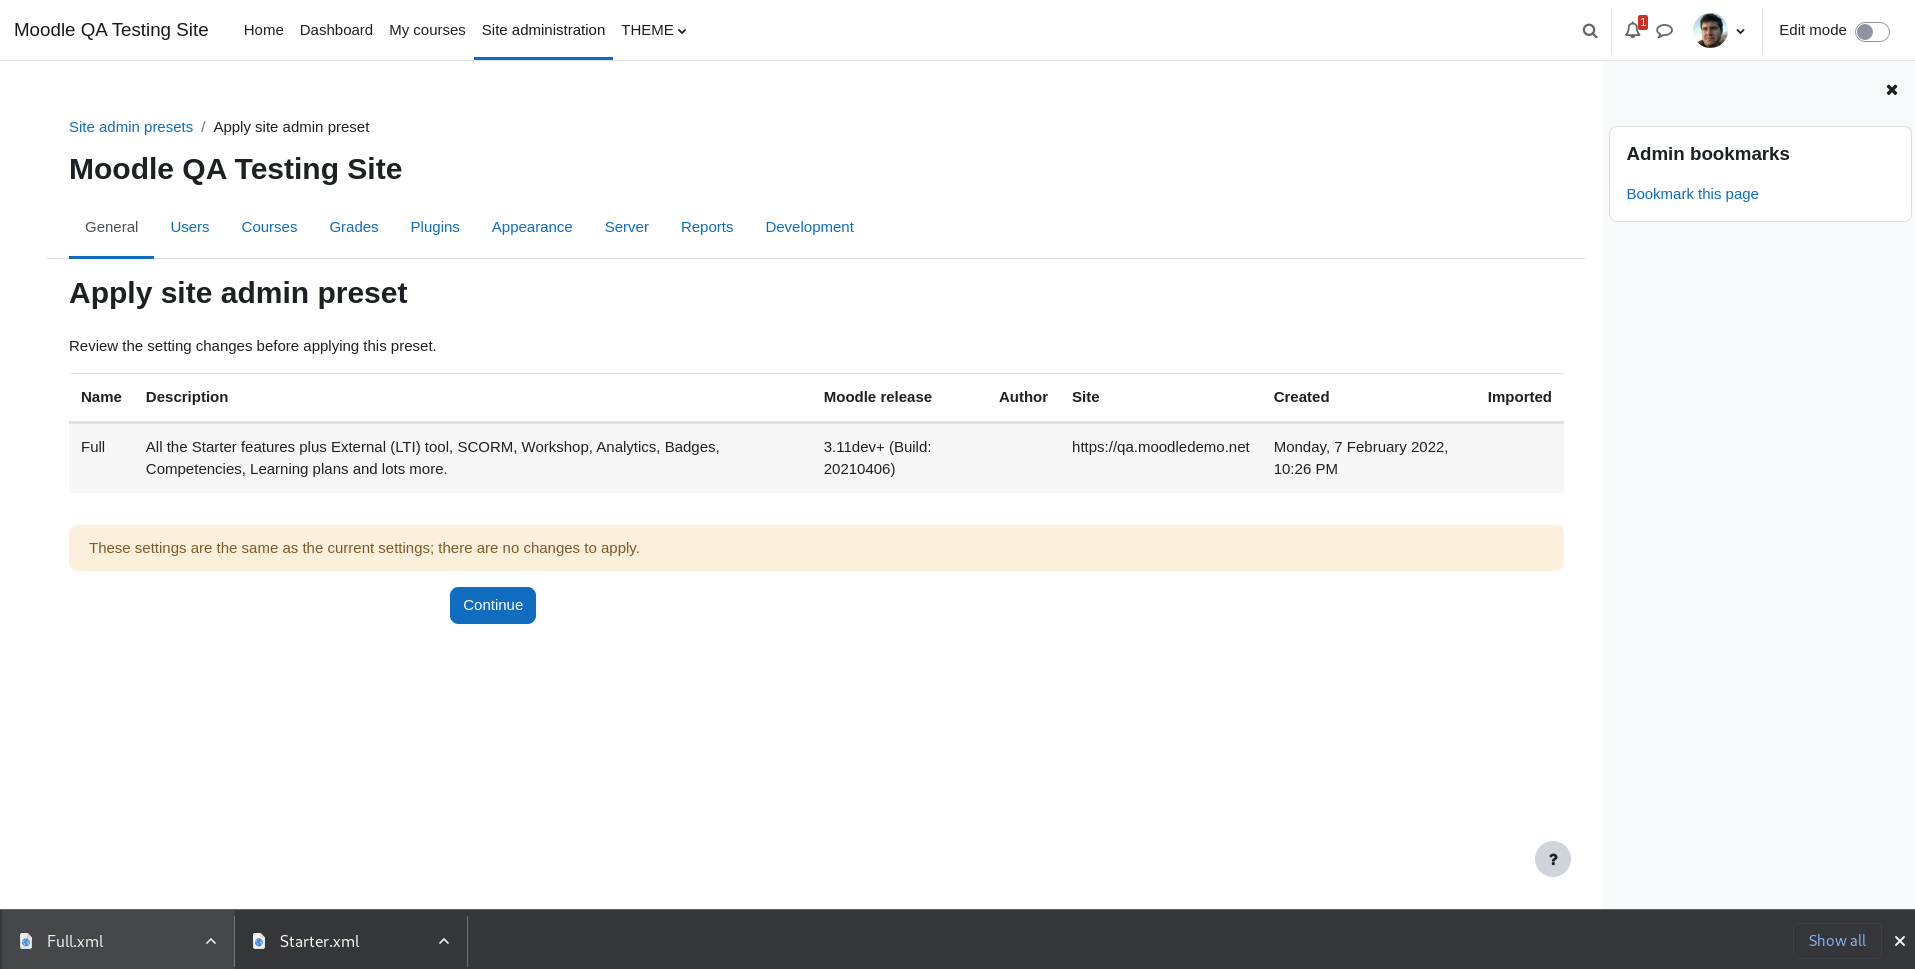Open the search magnifier icon
The height and width of the screenshot is (969, 1915).
(1589, 31)
